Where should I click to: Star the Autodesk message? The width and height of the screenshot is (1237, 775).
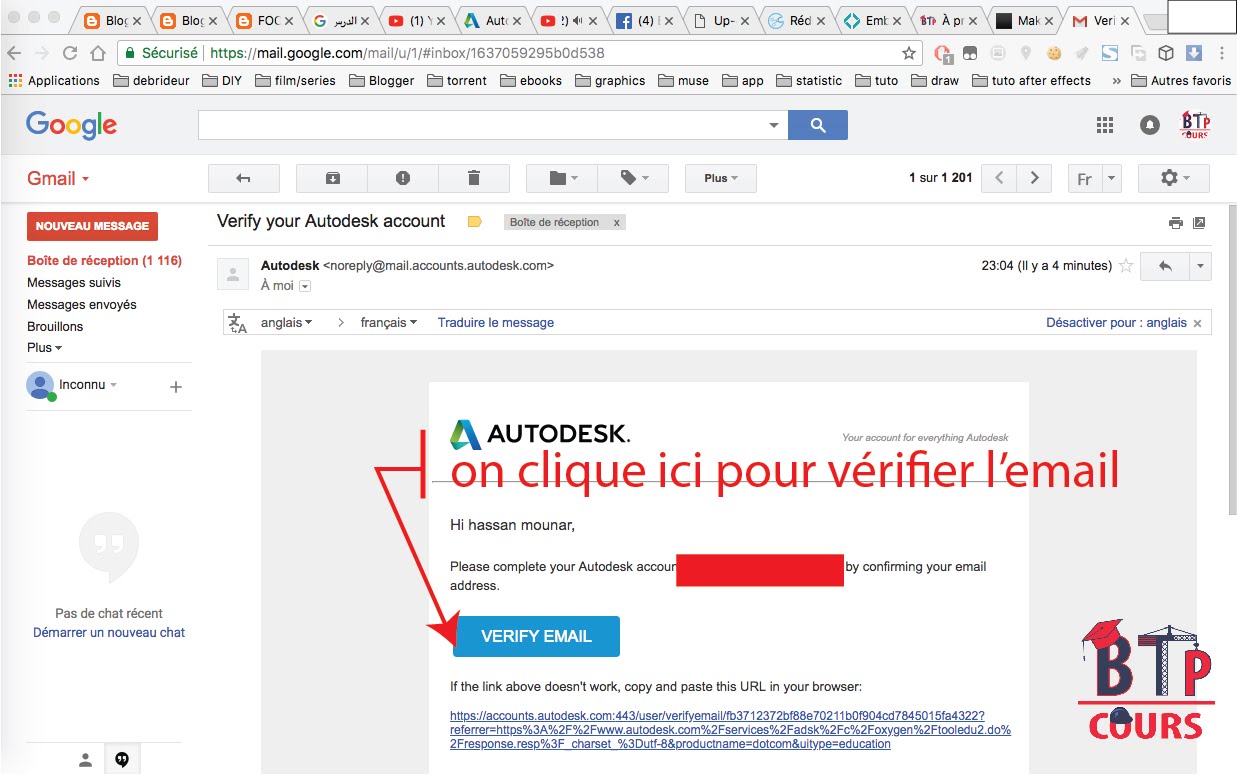[1126, 266]
